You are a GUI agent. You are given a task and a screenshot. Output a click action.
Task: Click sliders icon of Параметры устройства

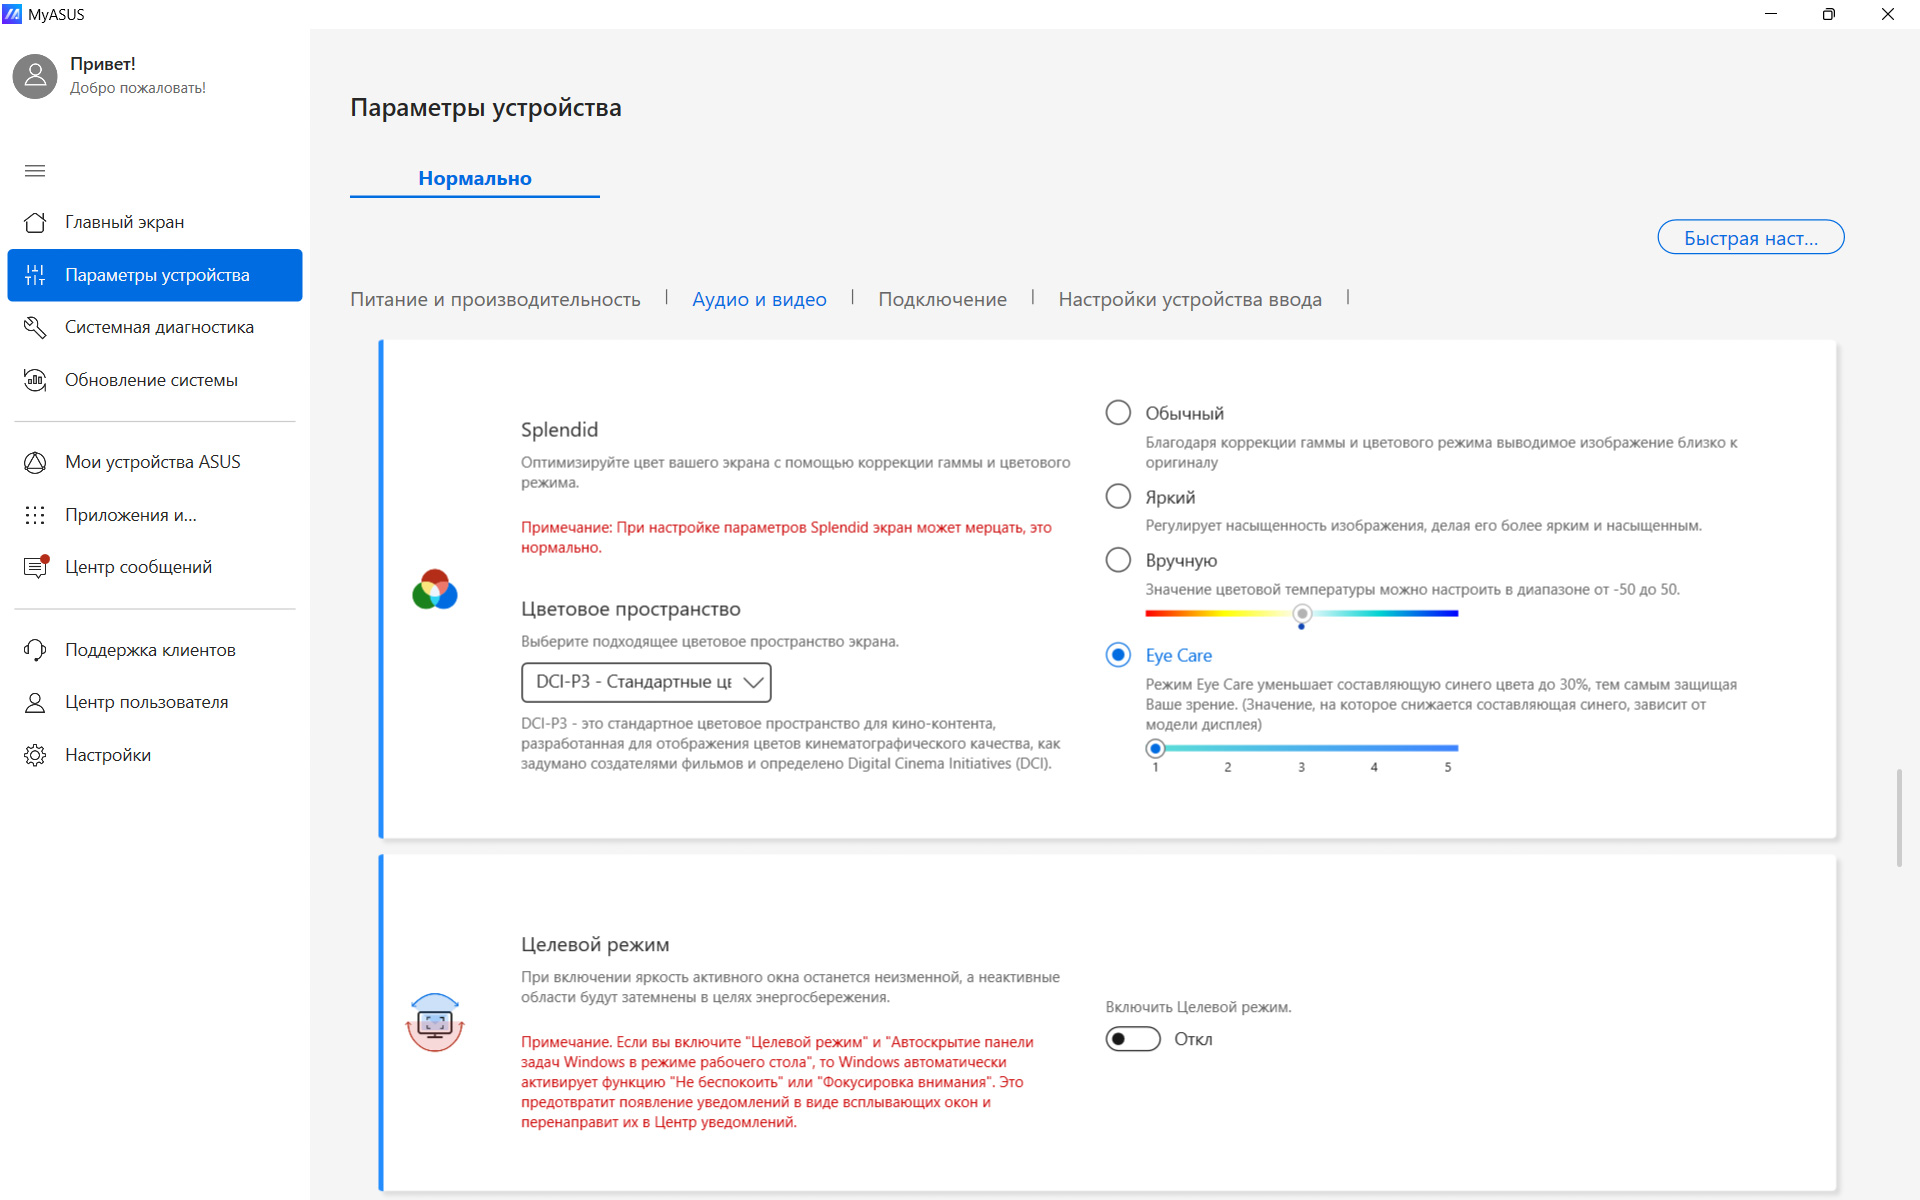(x=35, y=275)
